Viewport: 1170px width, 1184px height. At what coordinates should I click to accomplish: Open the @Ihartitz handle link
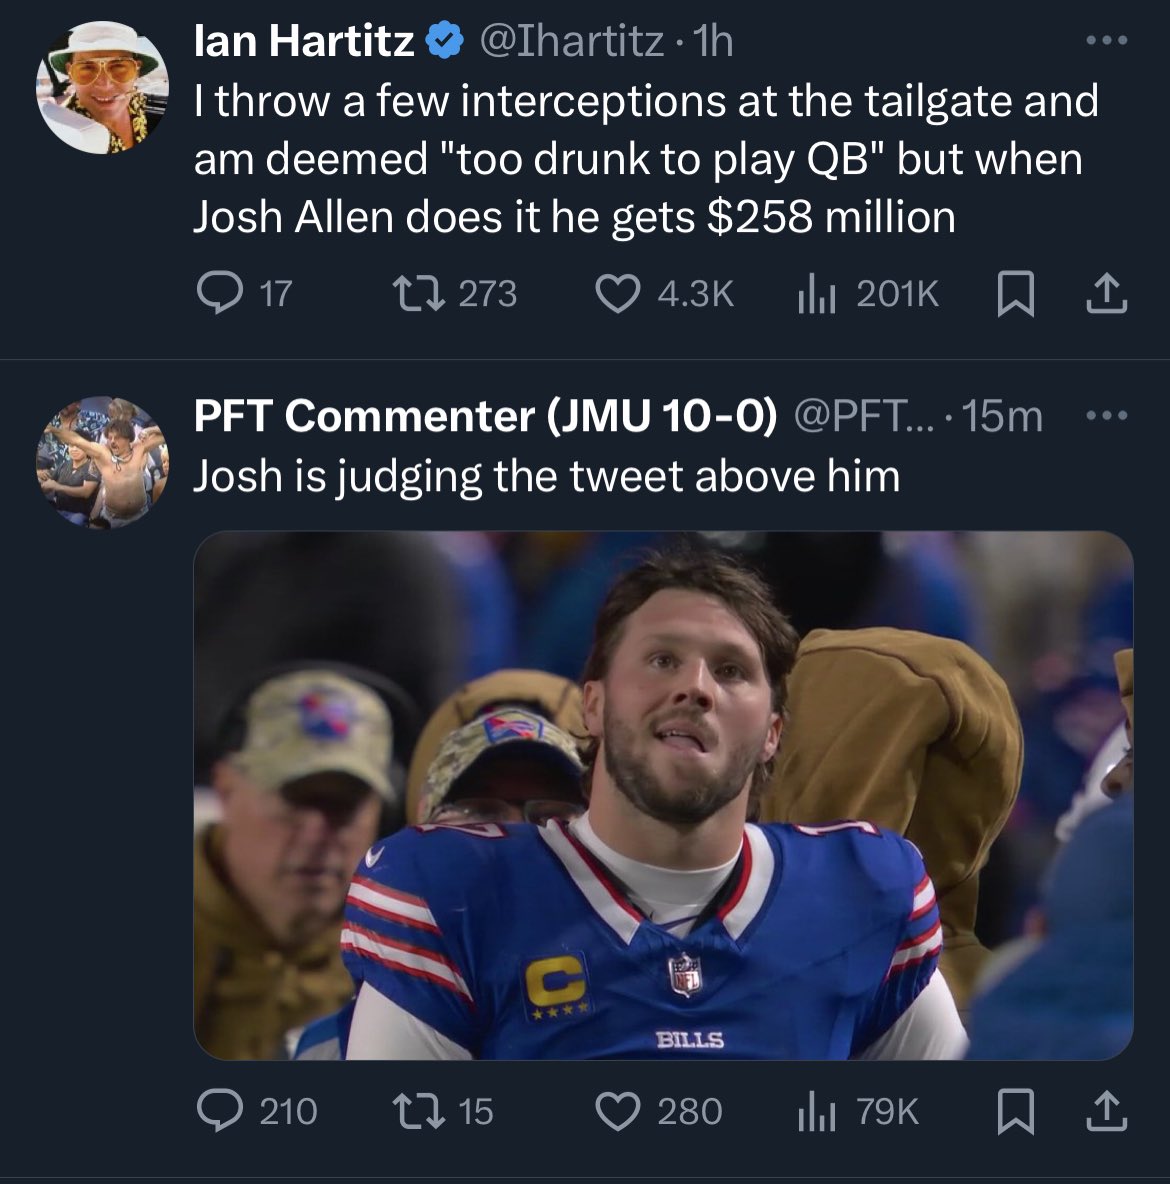pos(572,41)
